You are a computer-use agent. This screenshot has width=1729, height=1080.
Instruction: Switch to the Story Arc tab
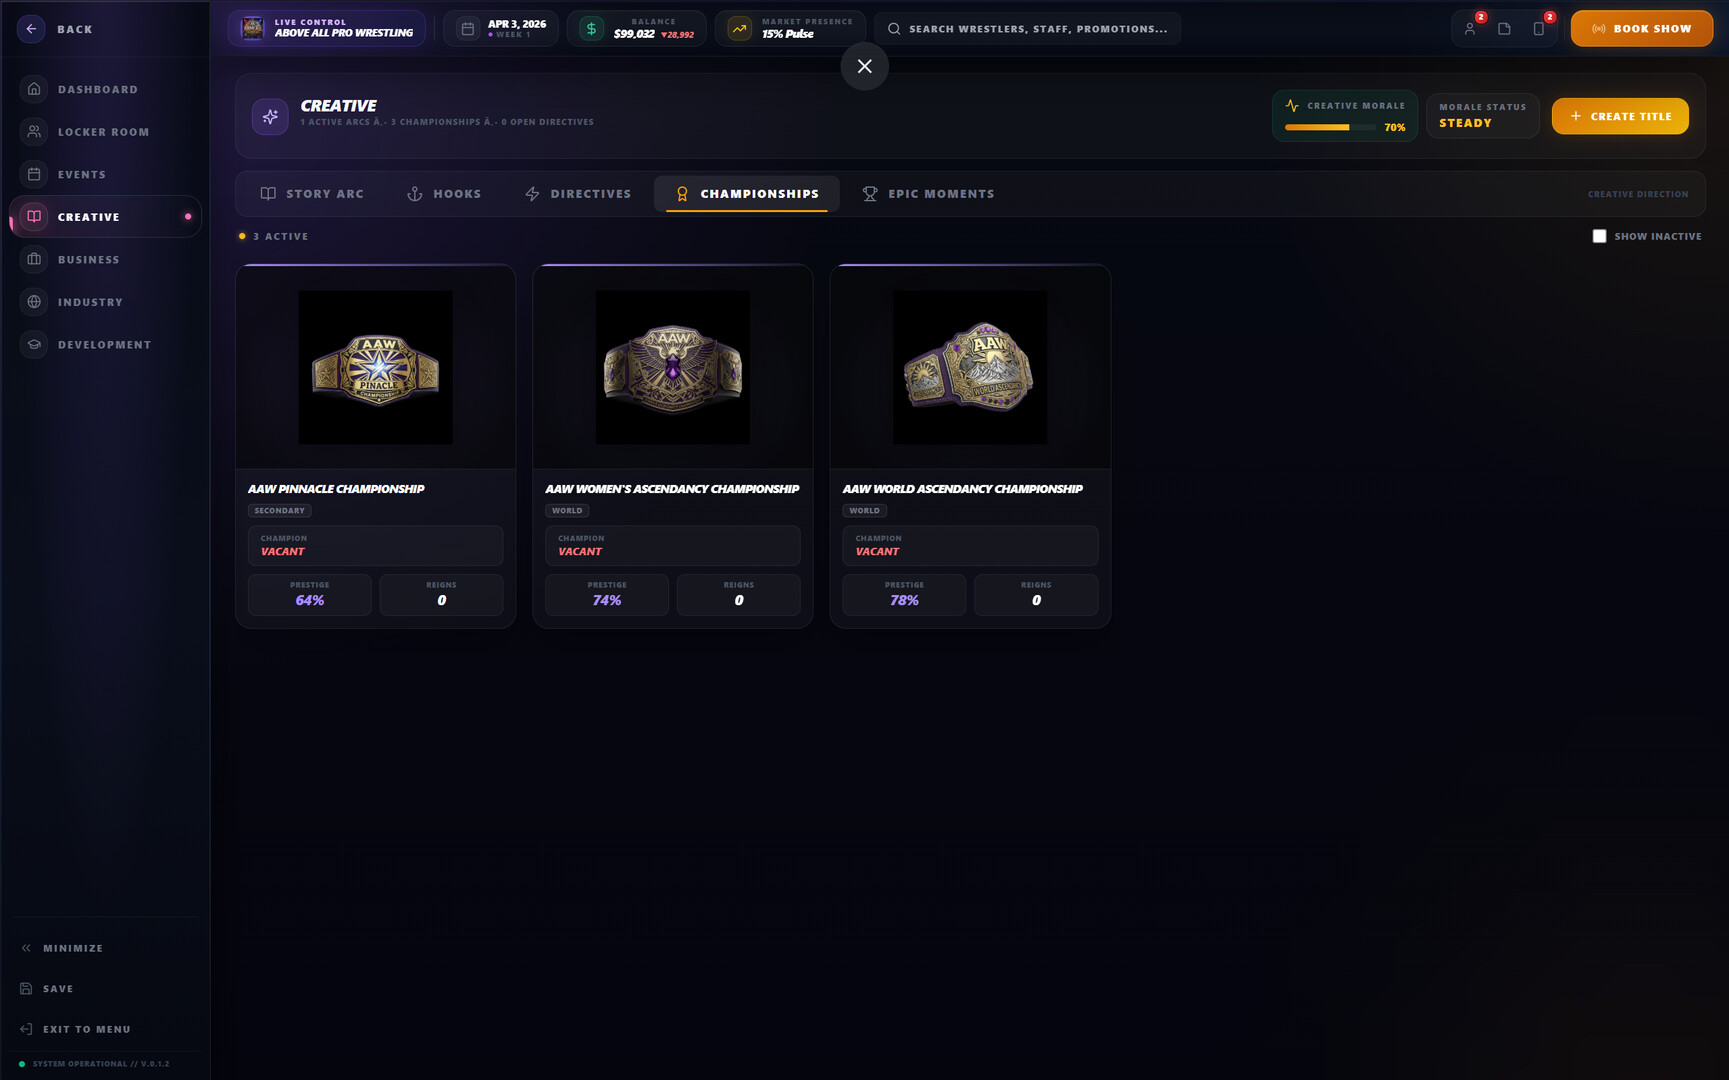tap(312, 194)
